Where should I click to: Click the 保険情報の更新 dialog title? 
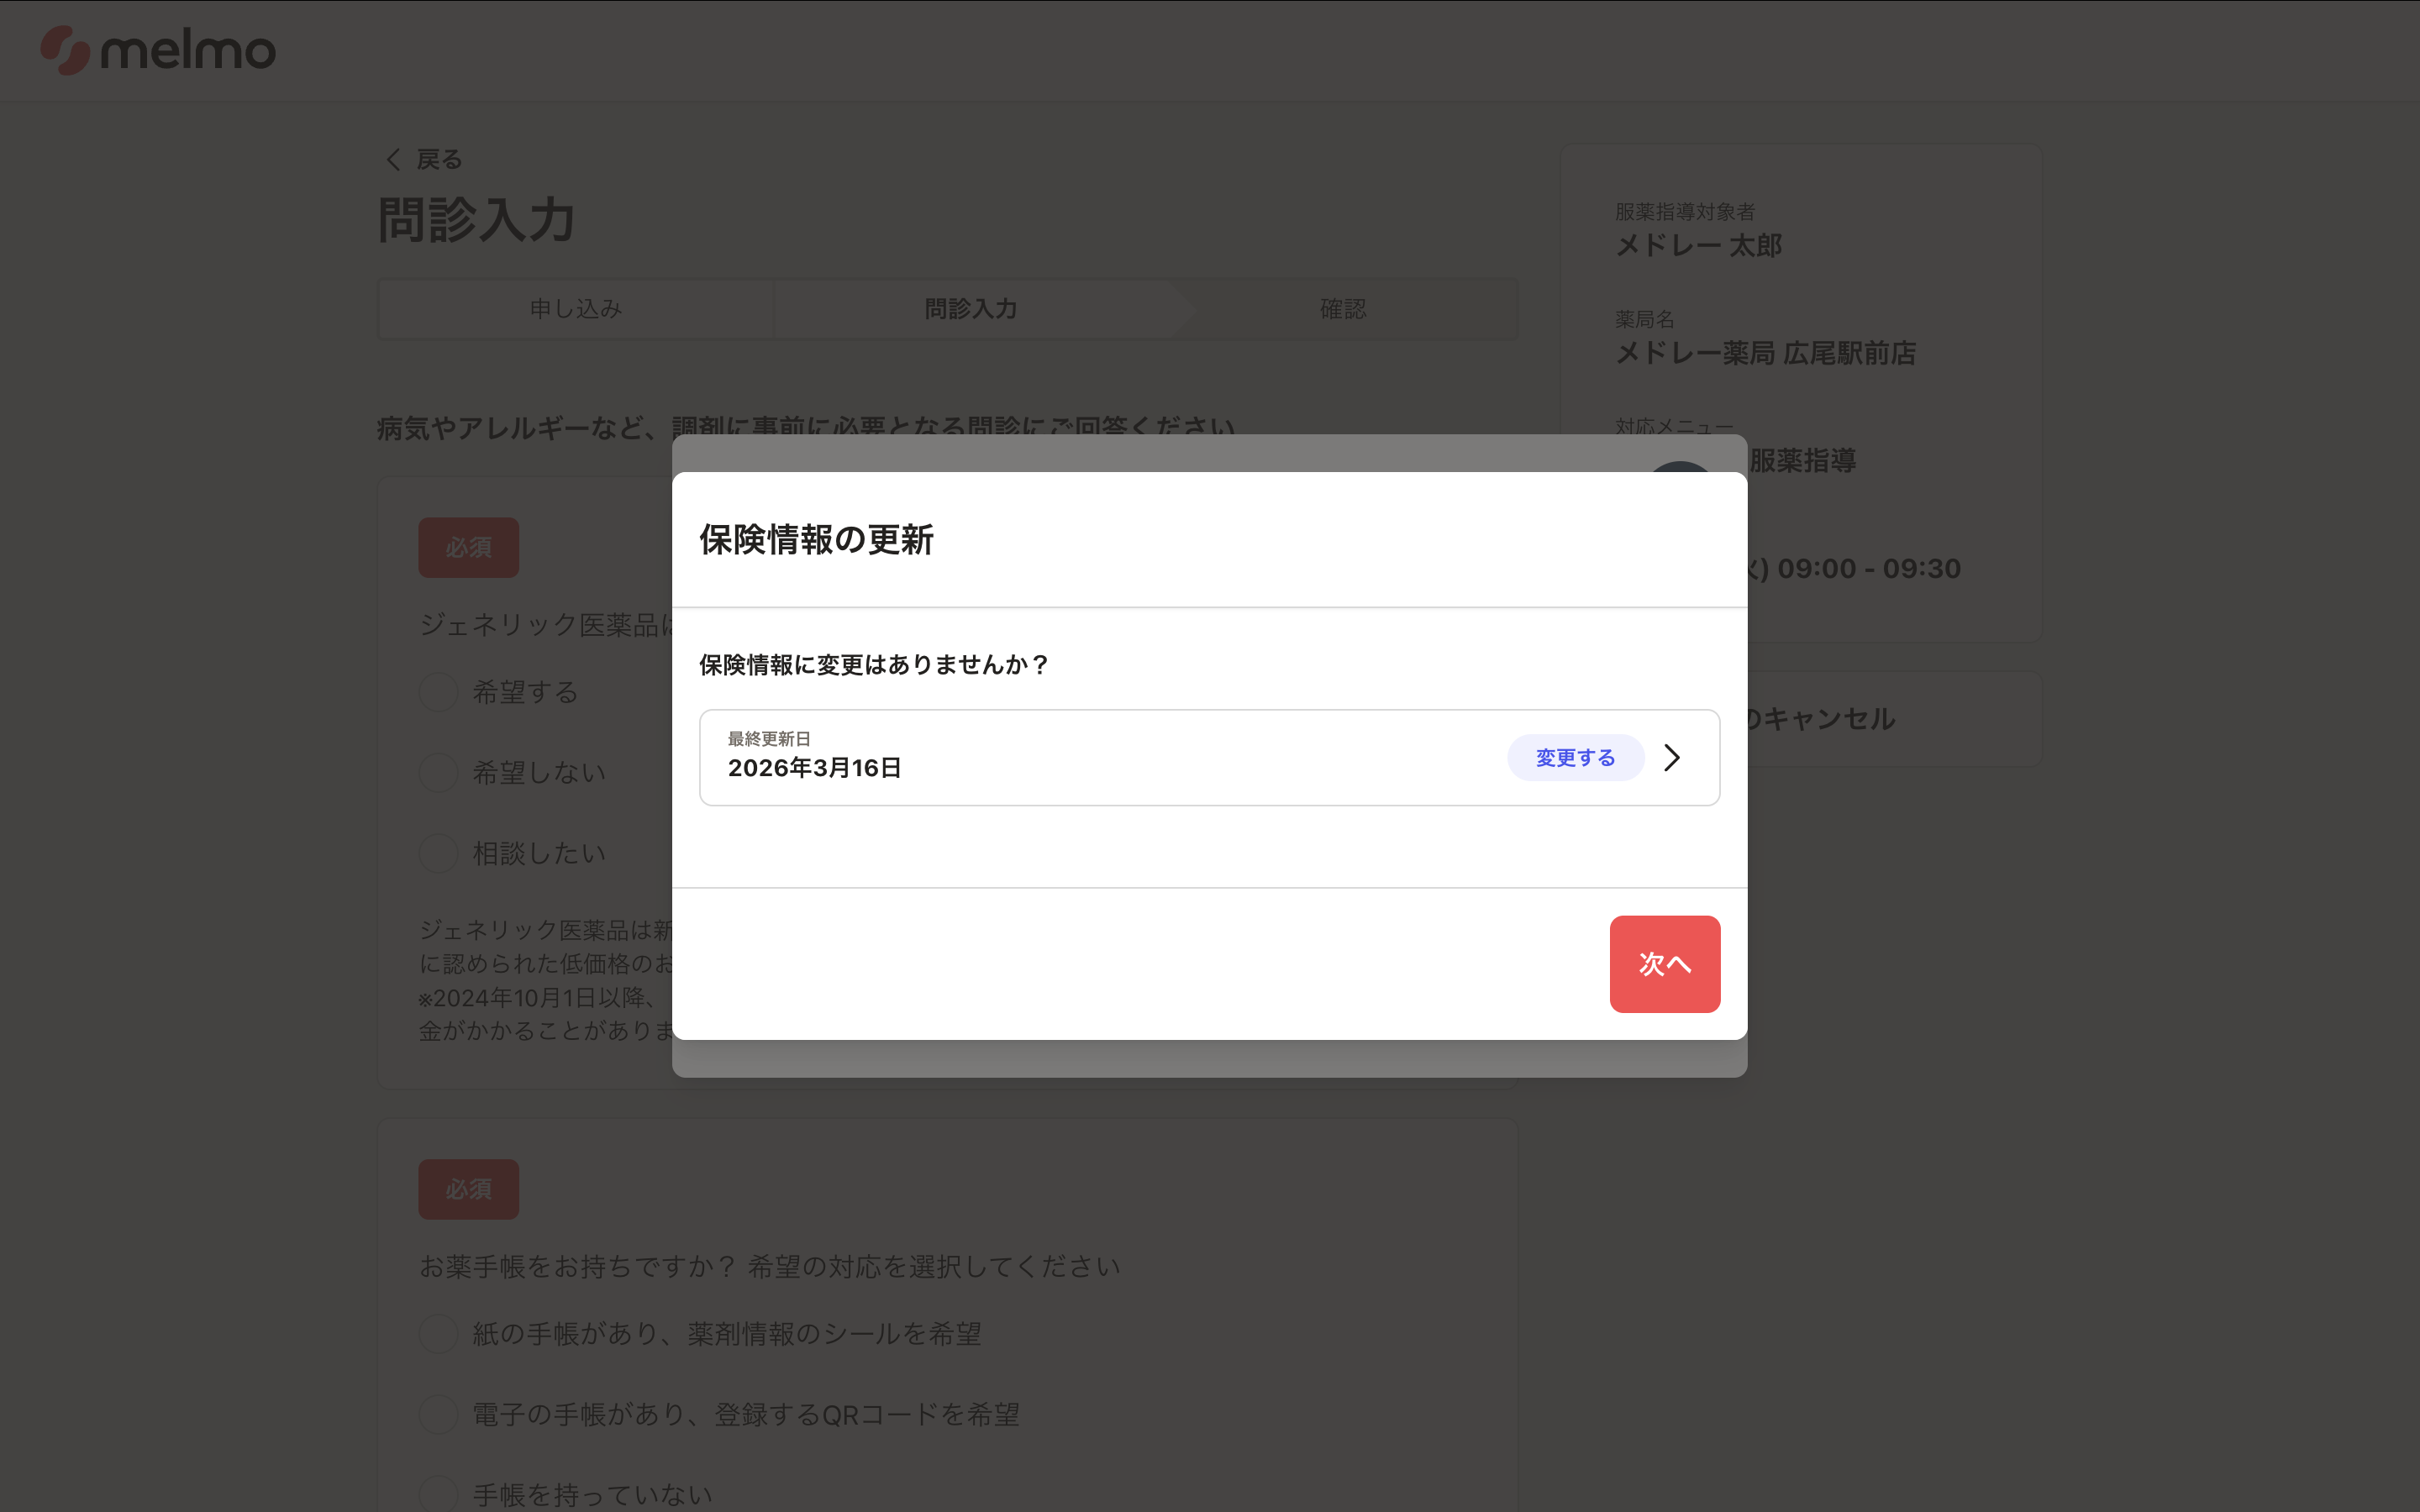(x=816, y=540)
